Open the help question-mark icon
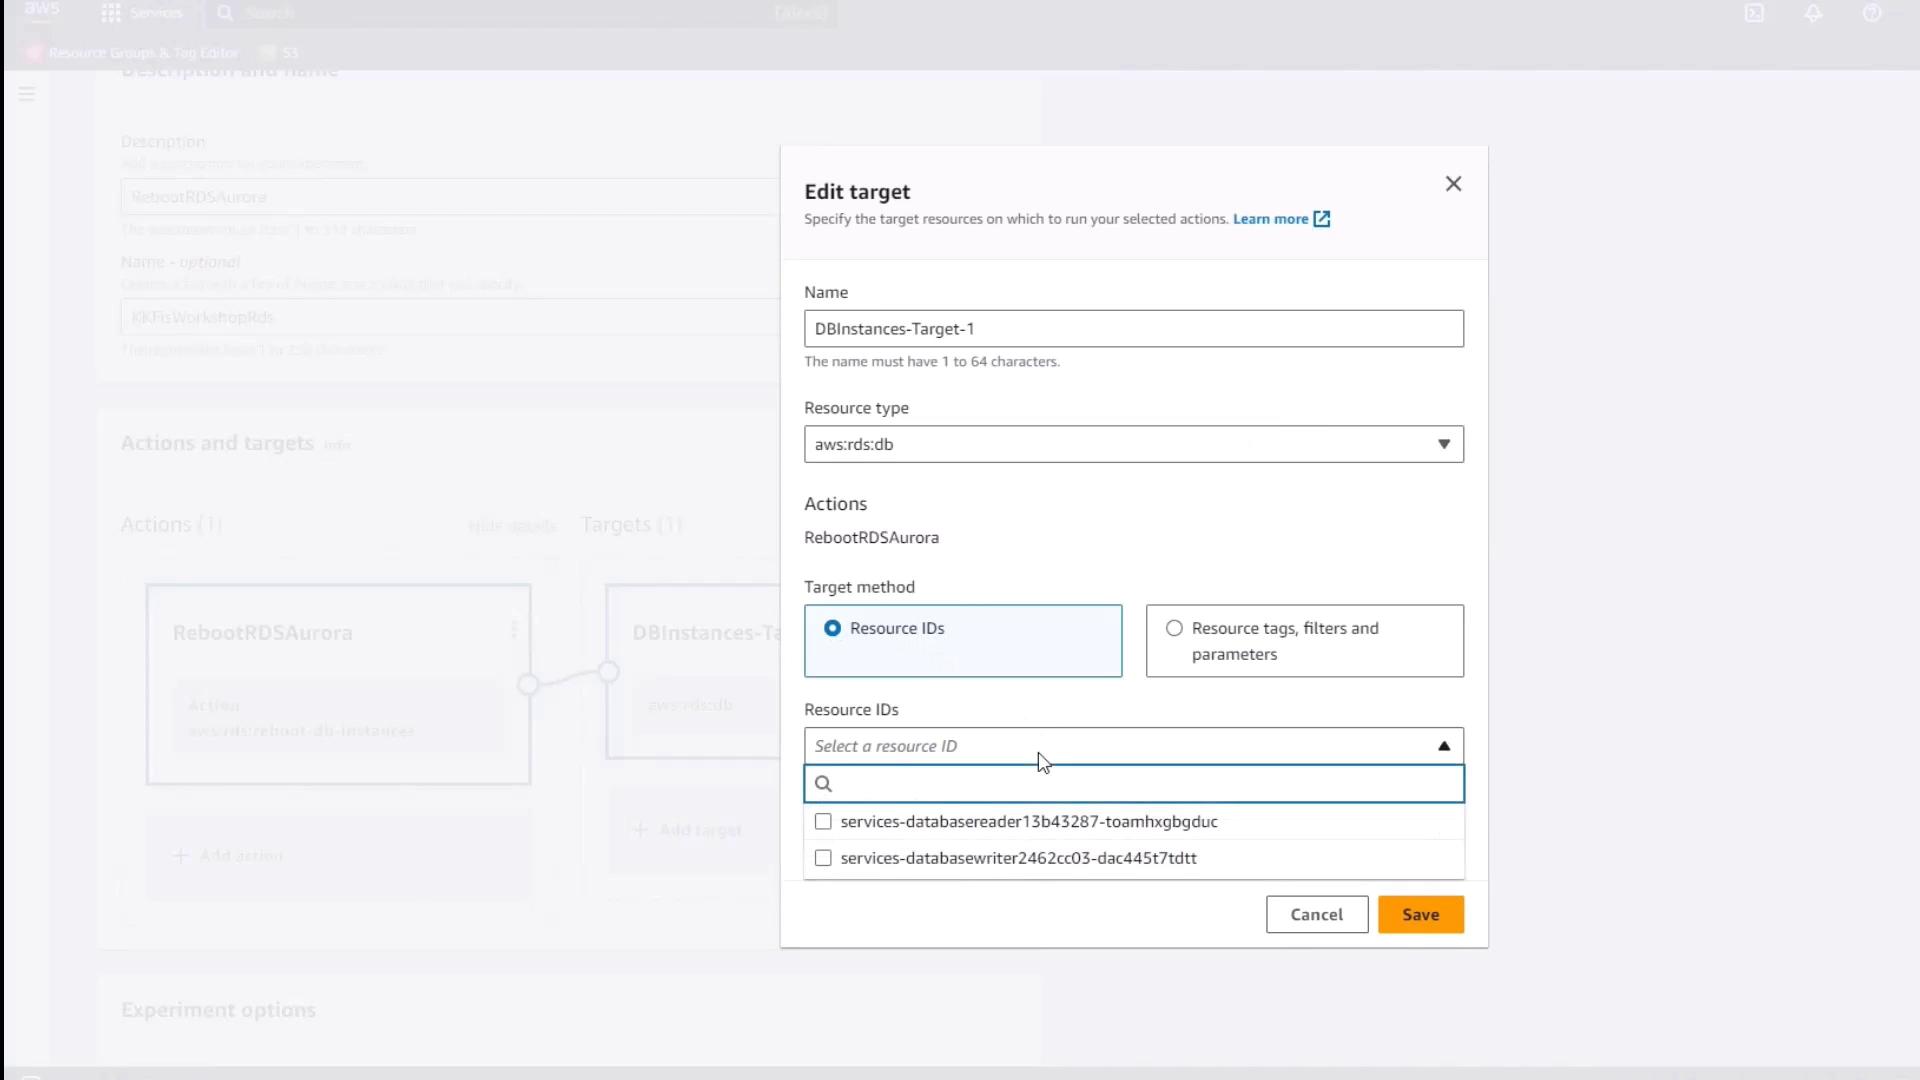The height and width of the screenshot is (1080, 1920). point(1872,13)
